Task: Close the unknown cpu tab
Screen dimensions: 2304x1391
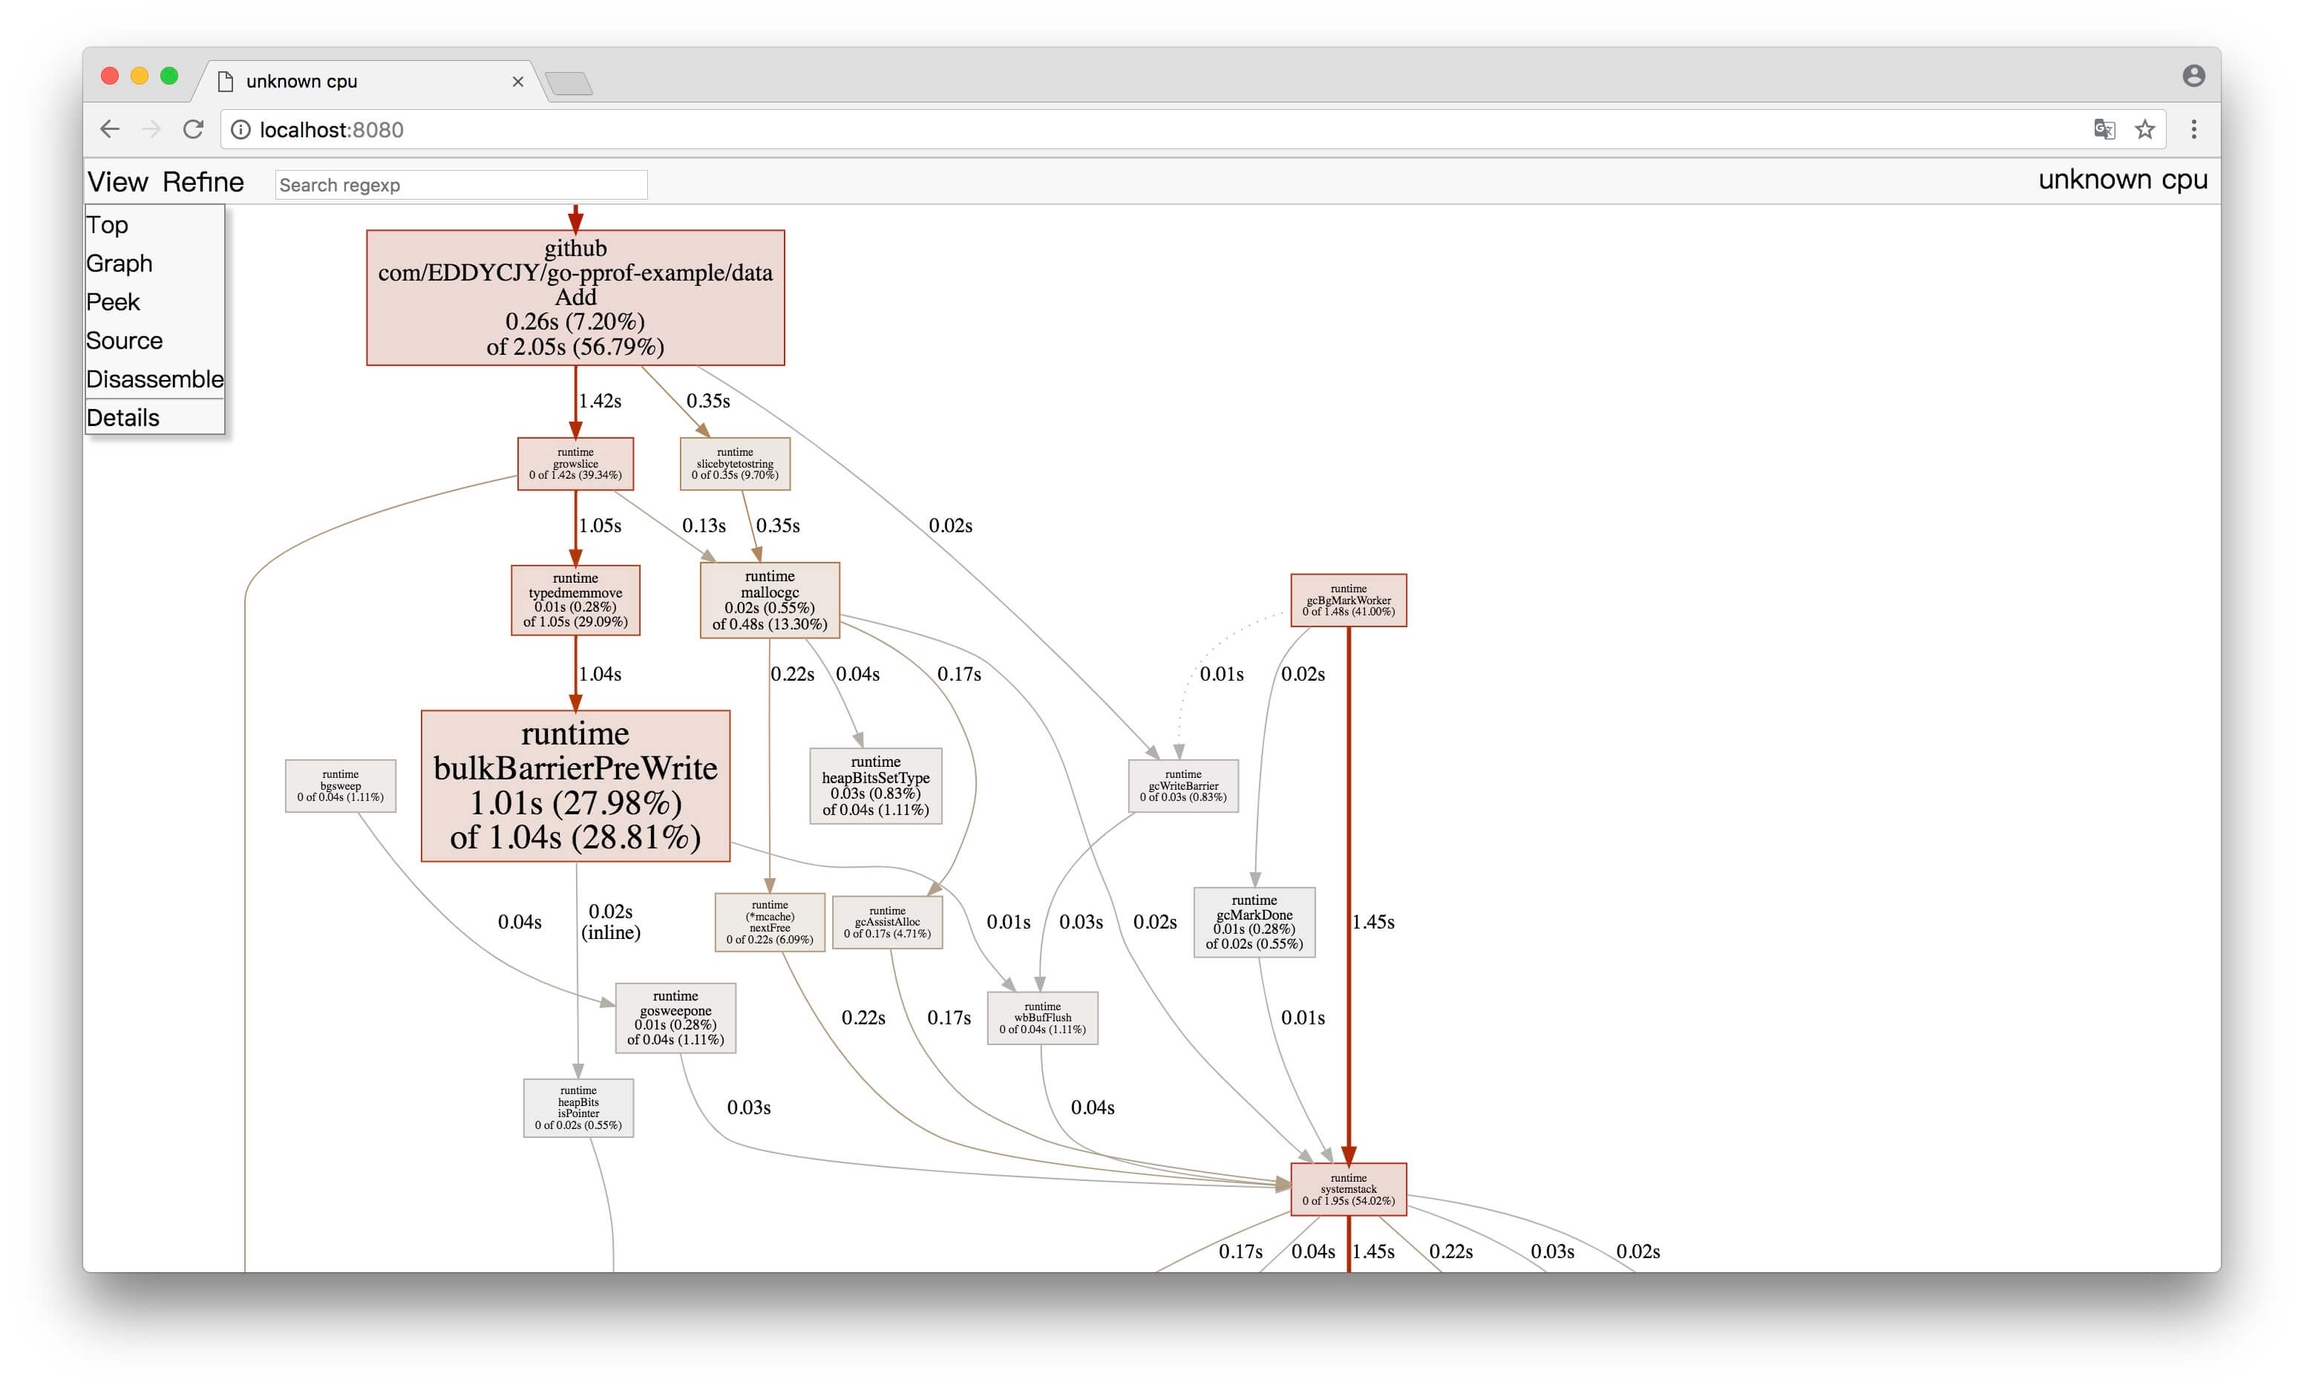Action: (x=518, y=81)
